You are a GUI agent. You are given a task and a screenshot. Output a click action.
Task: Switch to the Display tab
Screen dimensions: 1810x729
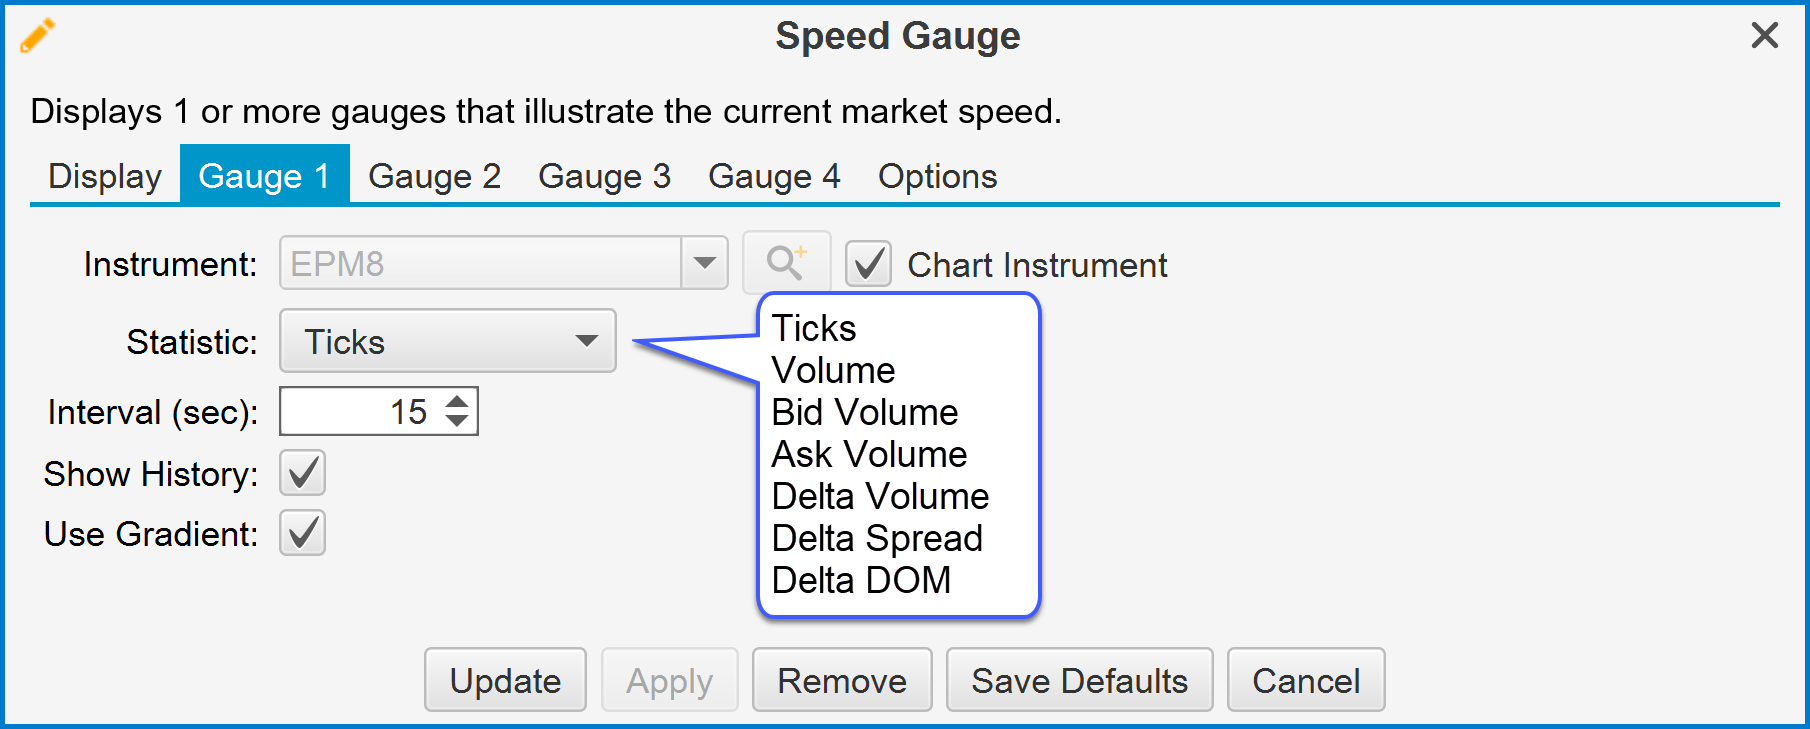[105, 176]
